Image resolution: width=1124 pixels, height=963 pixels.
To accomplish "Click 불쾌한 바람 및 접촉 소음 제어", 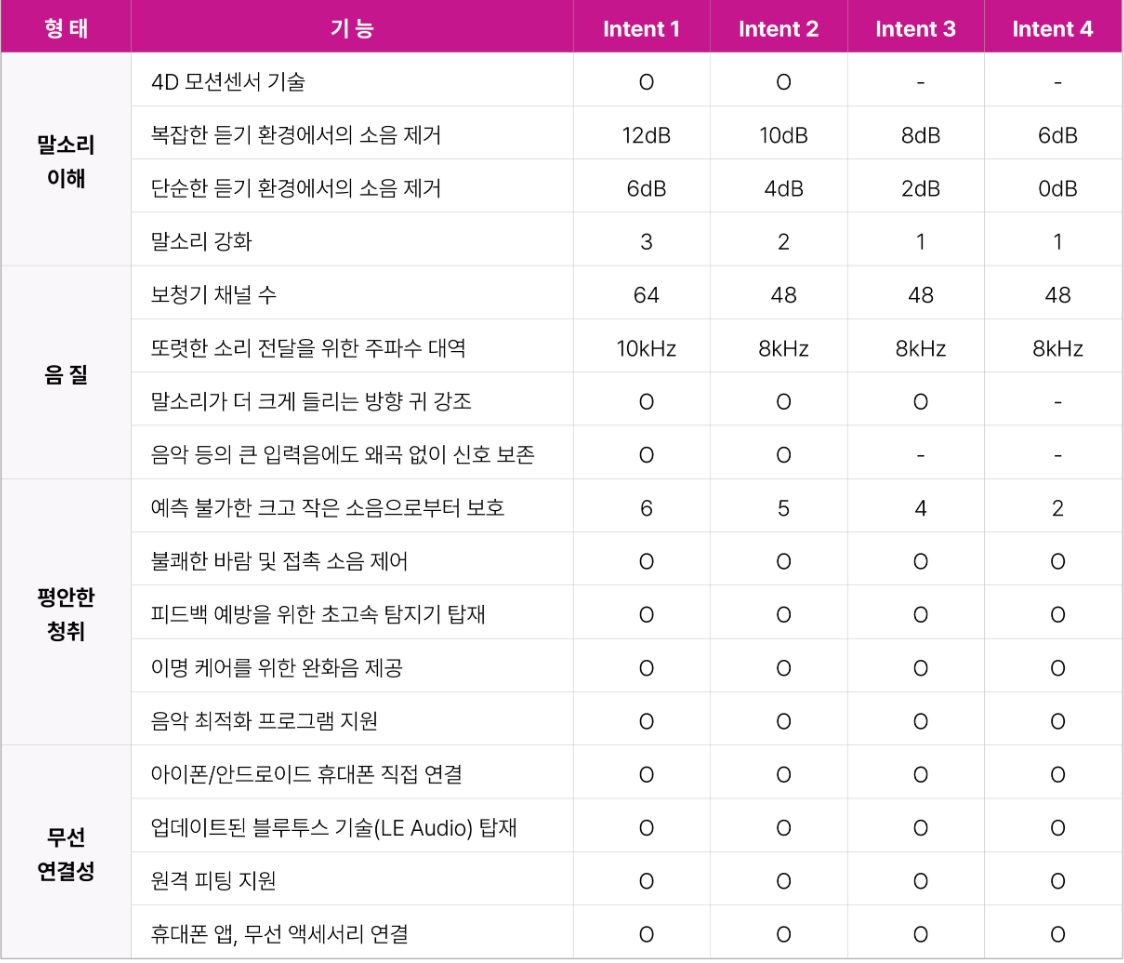I will (x=280, y=561).
